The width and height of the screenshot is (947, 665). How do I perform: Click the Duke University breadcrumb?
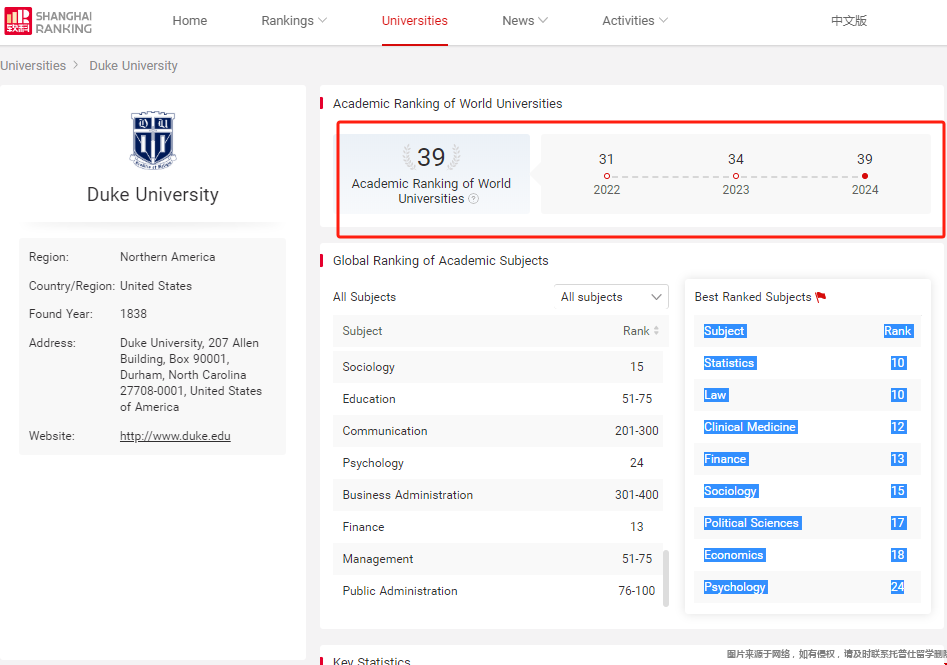(133, 65)
